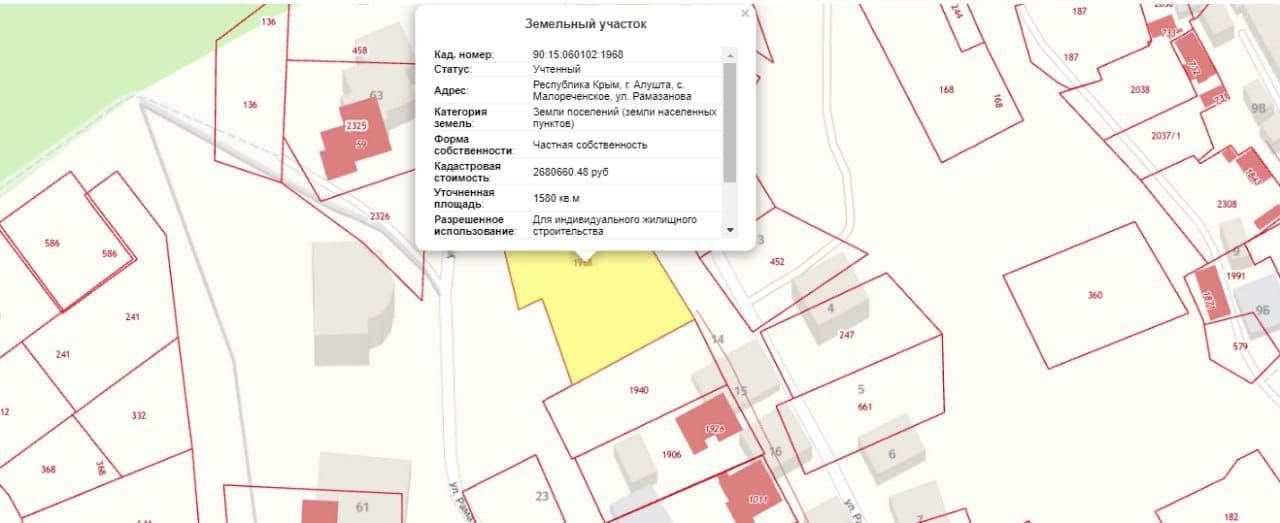Viewport: 1280px width, 523px height.
Task: Close the Земельный участок popup
Action: (x=744, y=14)
